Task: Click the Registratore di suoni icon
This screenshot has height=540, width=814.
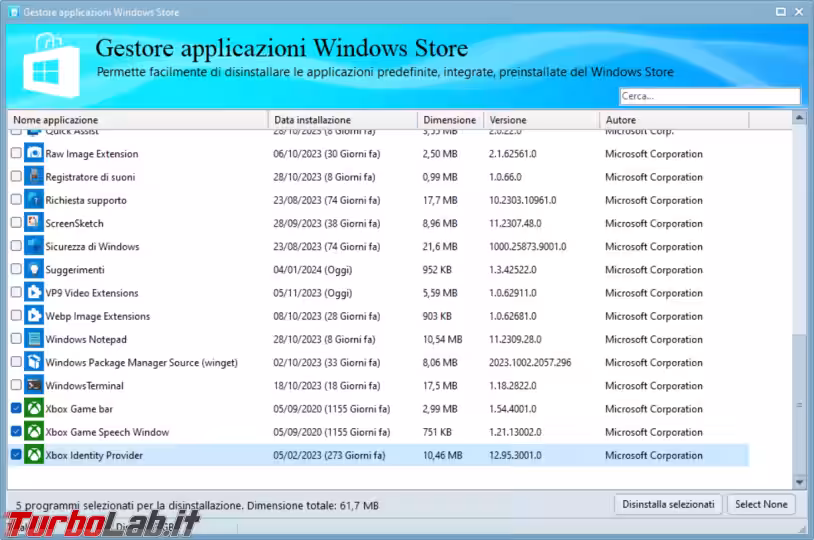Action: pos(34,177)
